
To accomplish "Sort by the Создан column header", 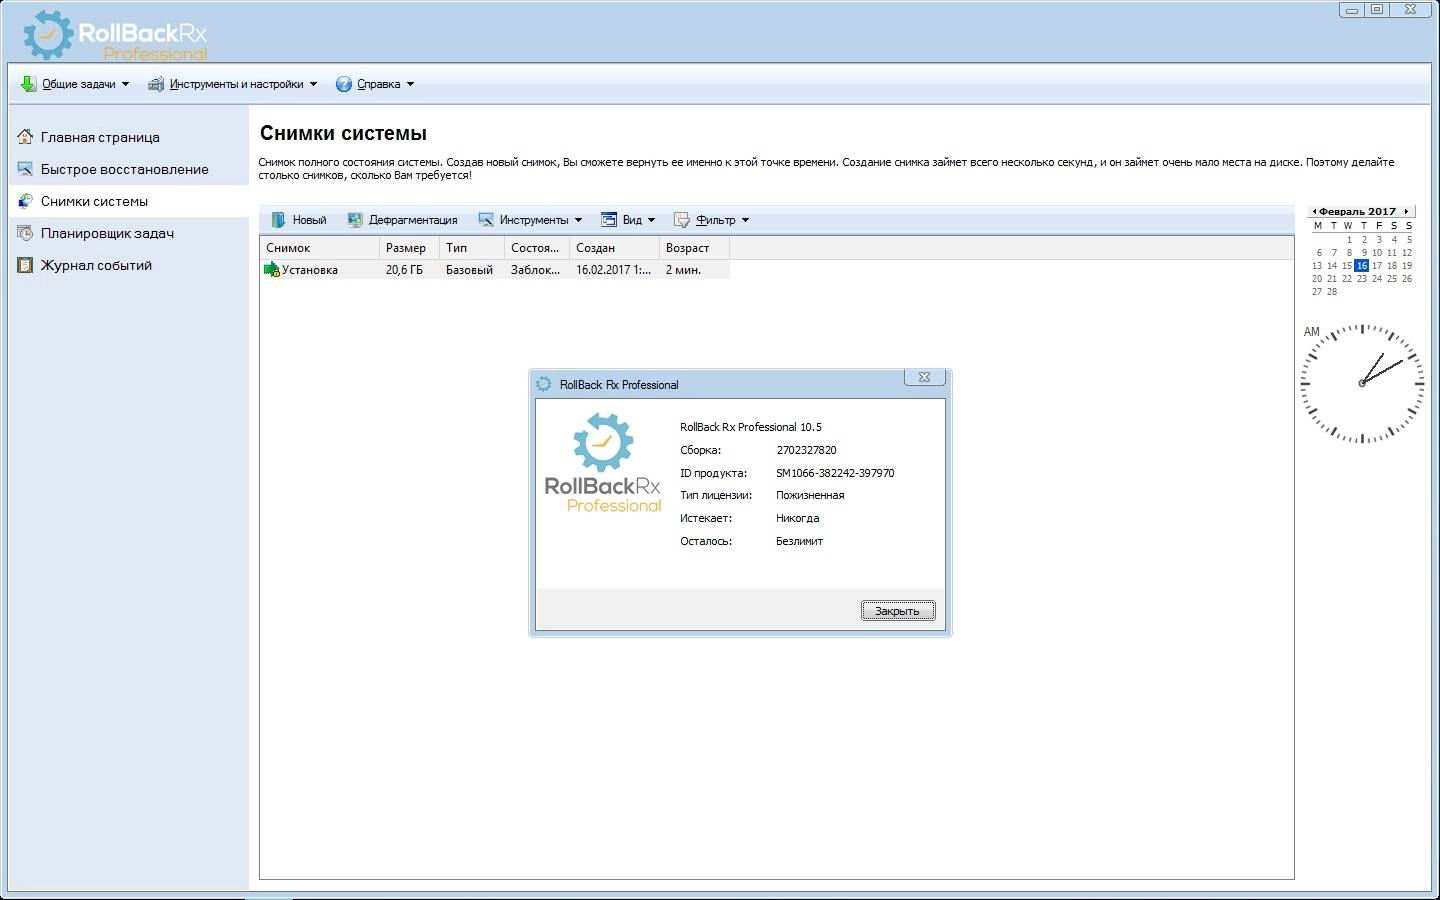I will (x=615, y=248).
